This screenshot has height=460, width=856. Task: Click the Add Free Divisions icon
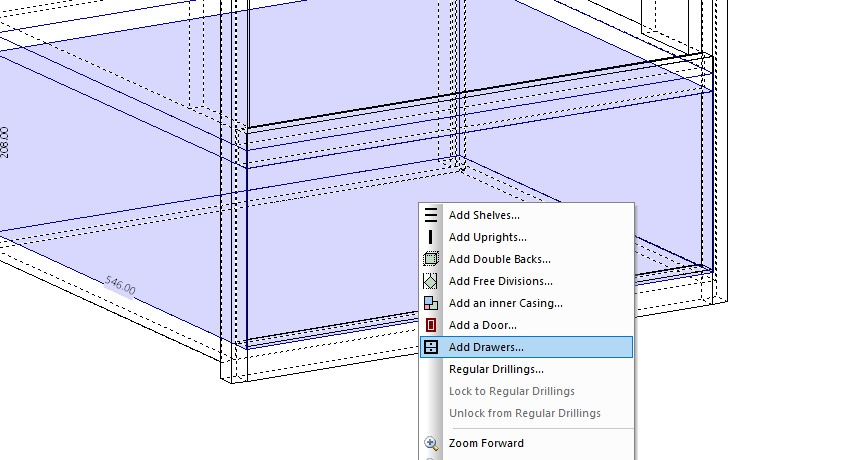pyautogui.click(x=431, y=281)
